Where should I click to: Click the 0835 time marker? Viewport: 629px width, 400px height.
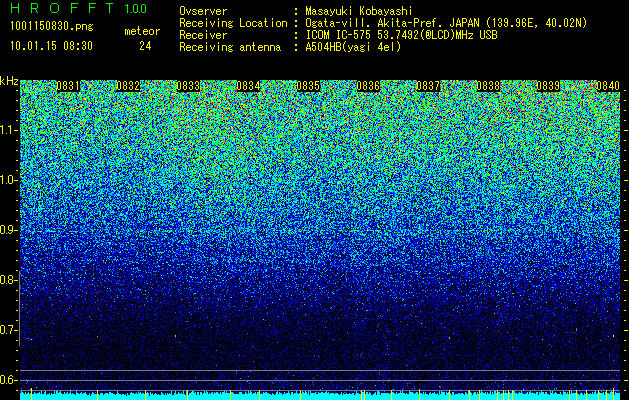pos(308,86)
